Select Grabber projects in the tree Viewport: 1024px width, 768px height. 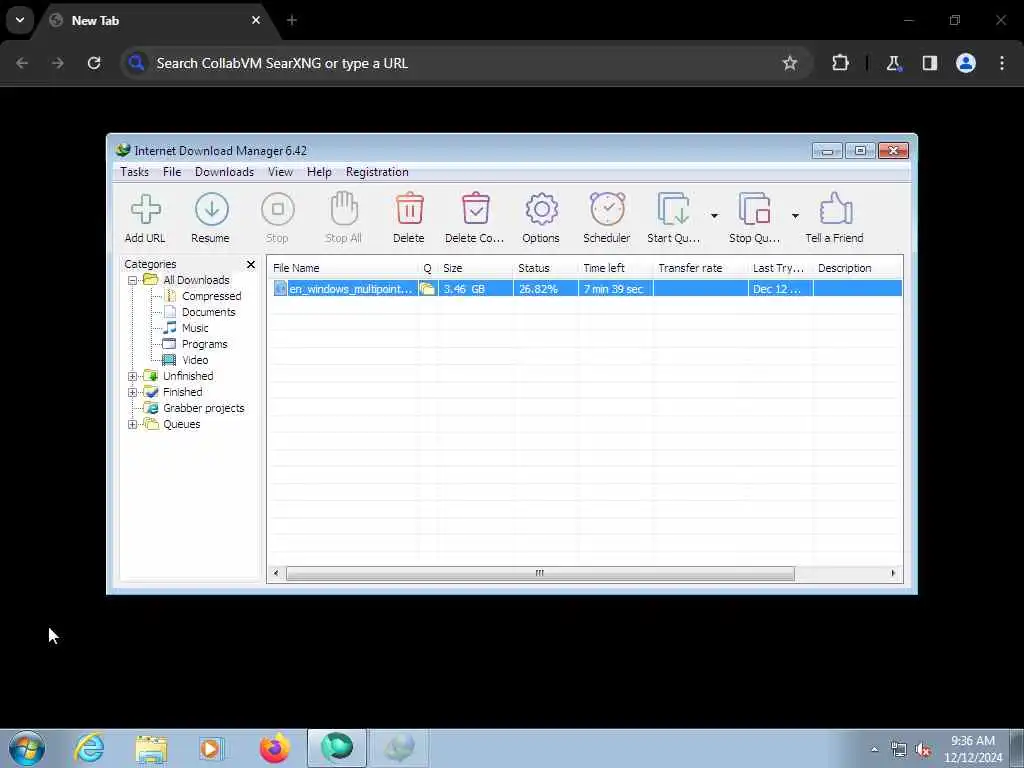[203, 408]
